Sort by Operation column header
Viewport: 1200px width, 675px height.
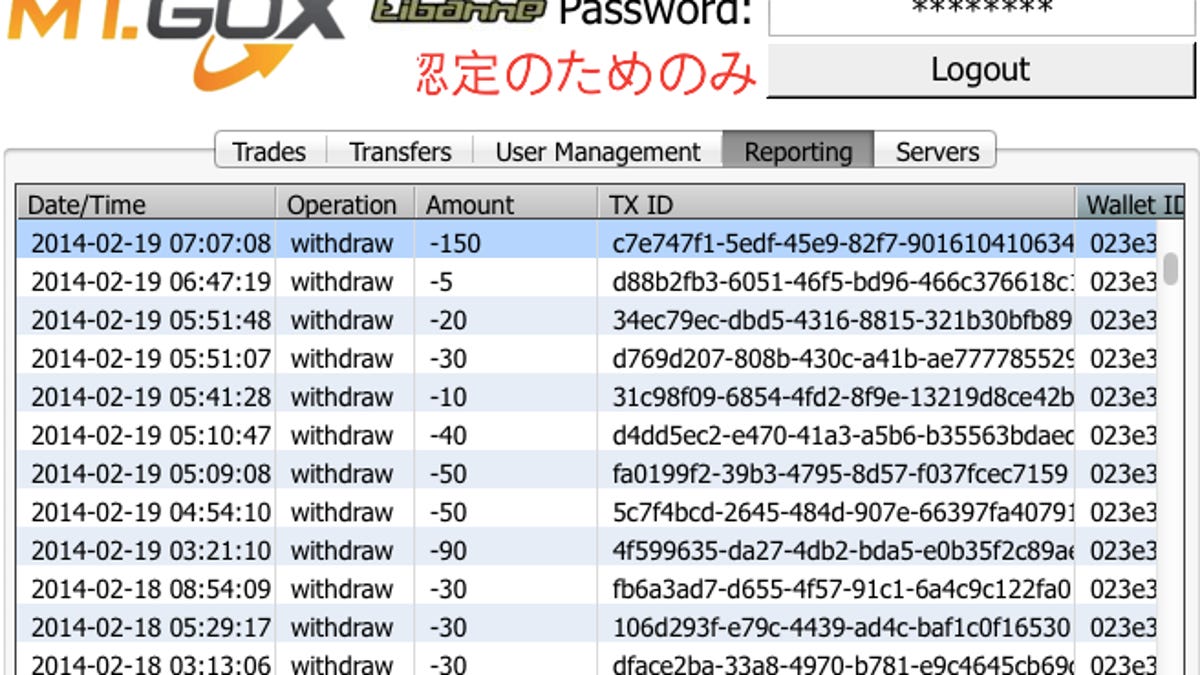pos(343,205)
